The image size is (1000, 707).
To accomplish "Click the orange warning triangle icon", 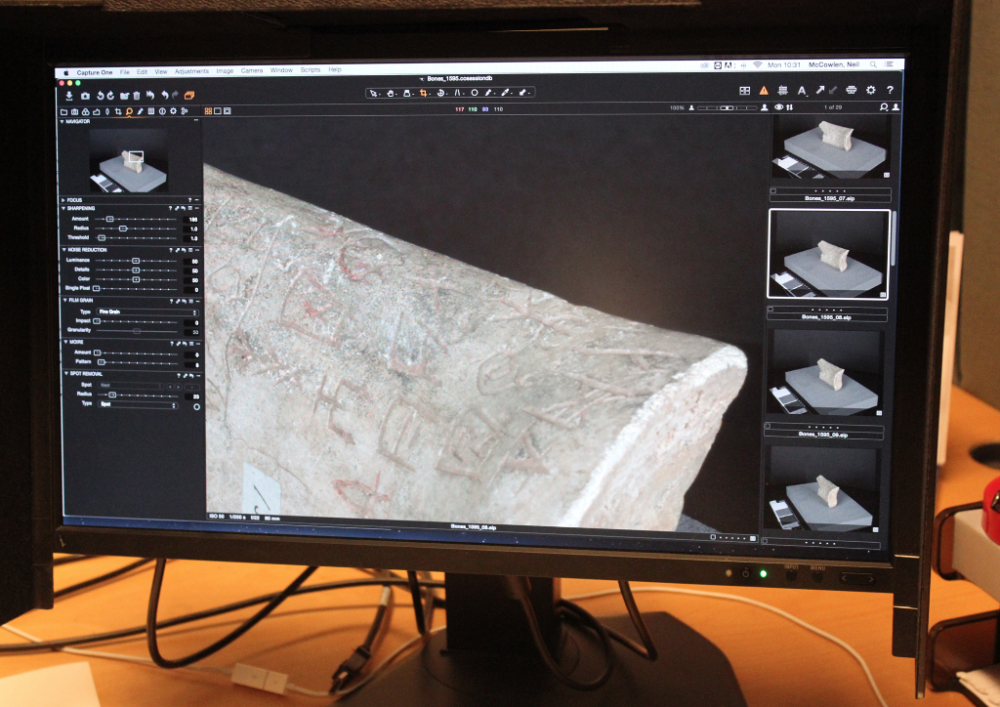I will pyautogui.click(x=764, y=91).
